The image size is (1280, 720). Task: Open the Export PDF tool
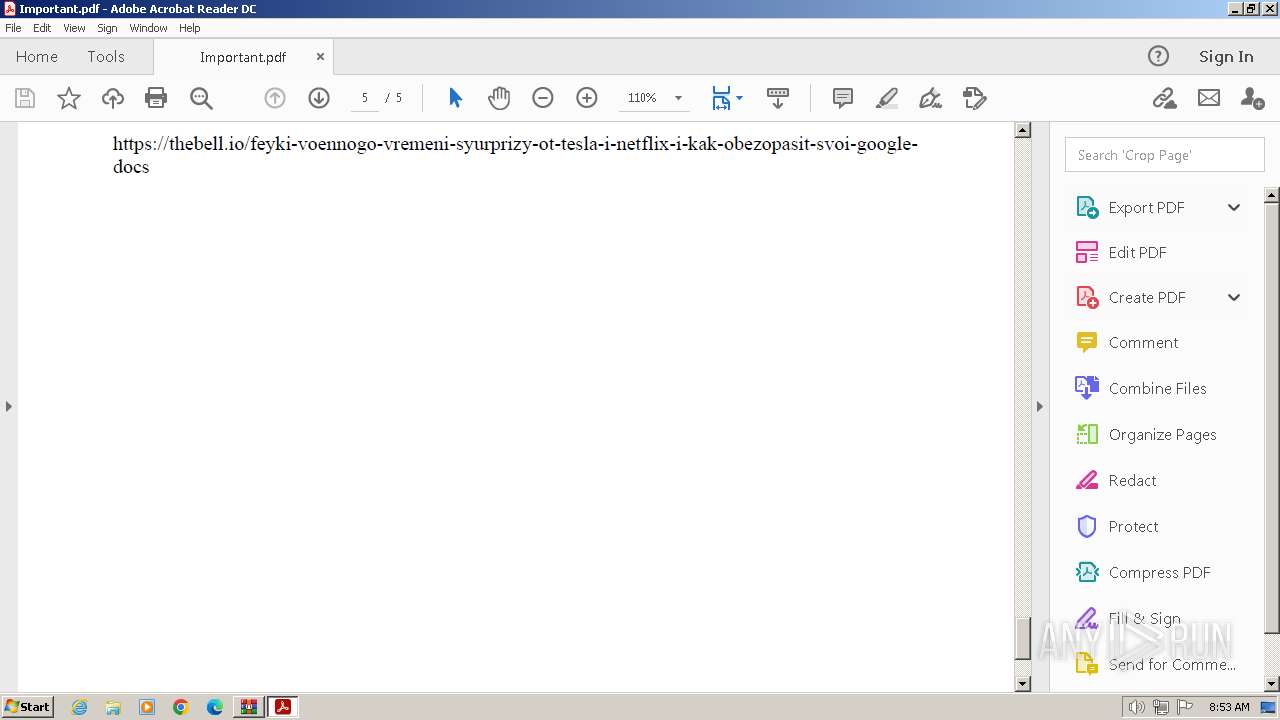(1146, 207)
